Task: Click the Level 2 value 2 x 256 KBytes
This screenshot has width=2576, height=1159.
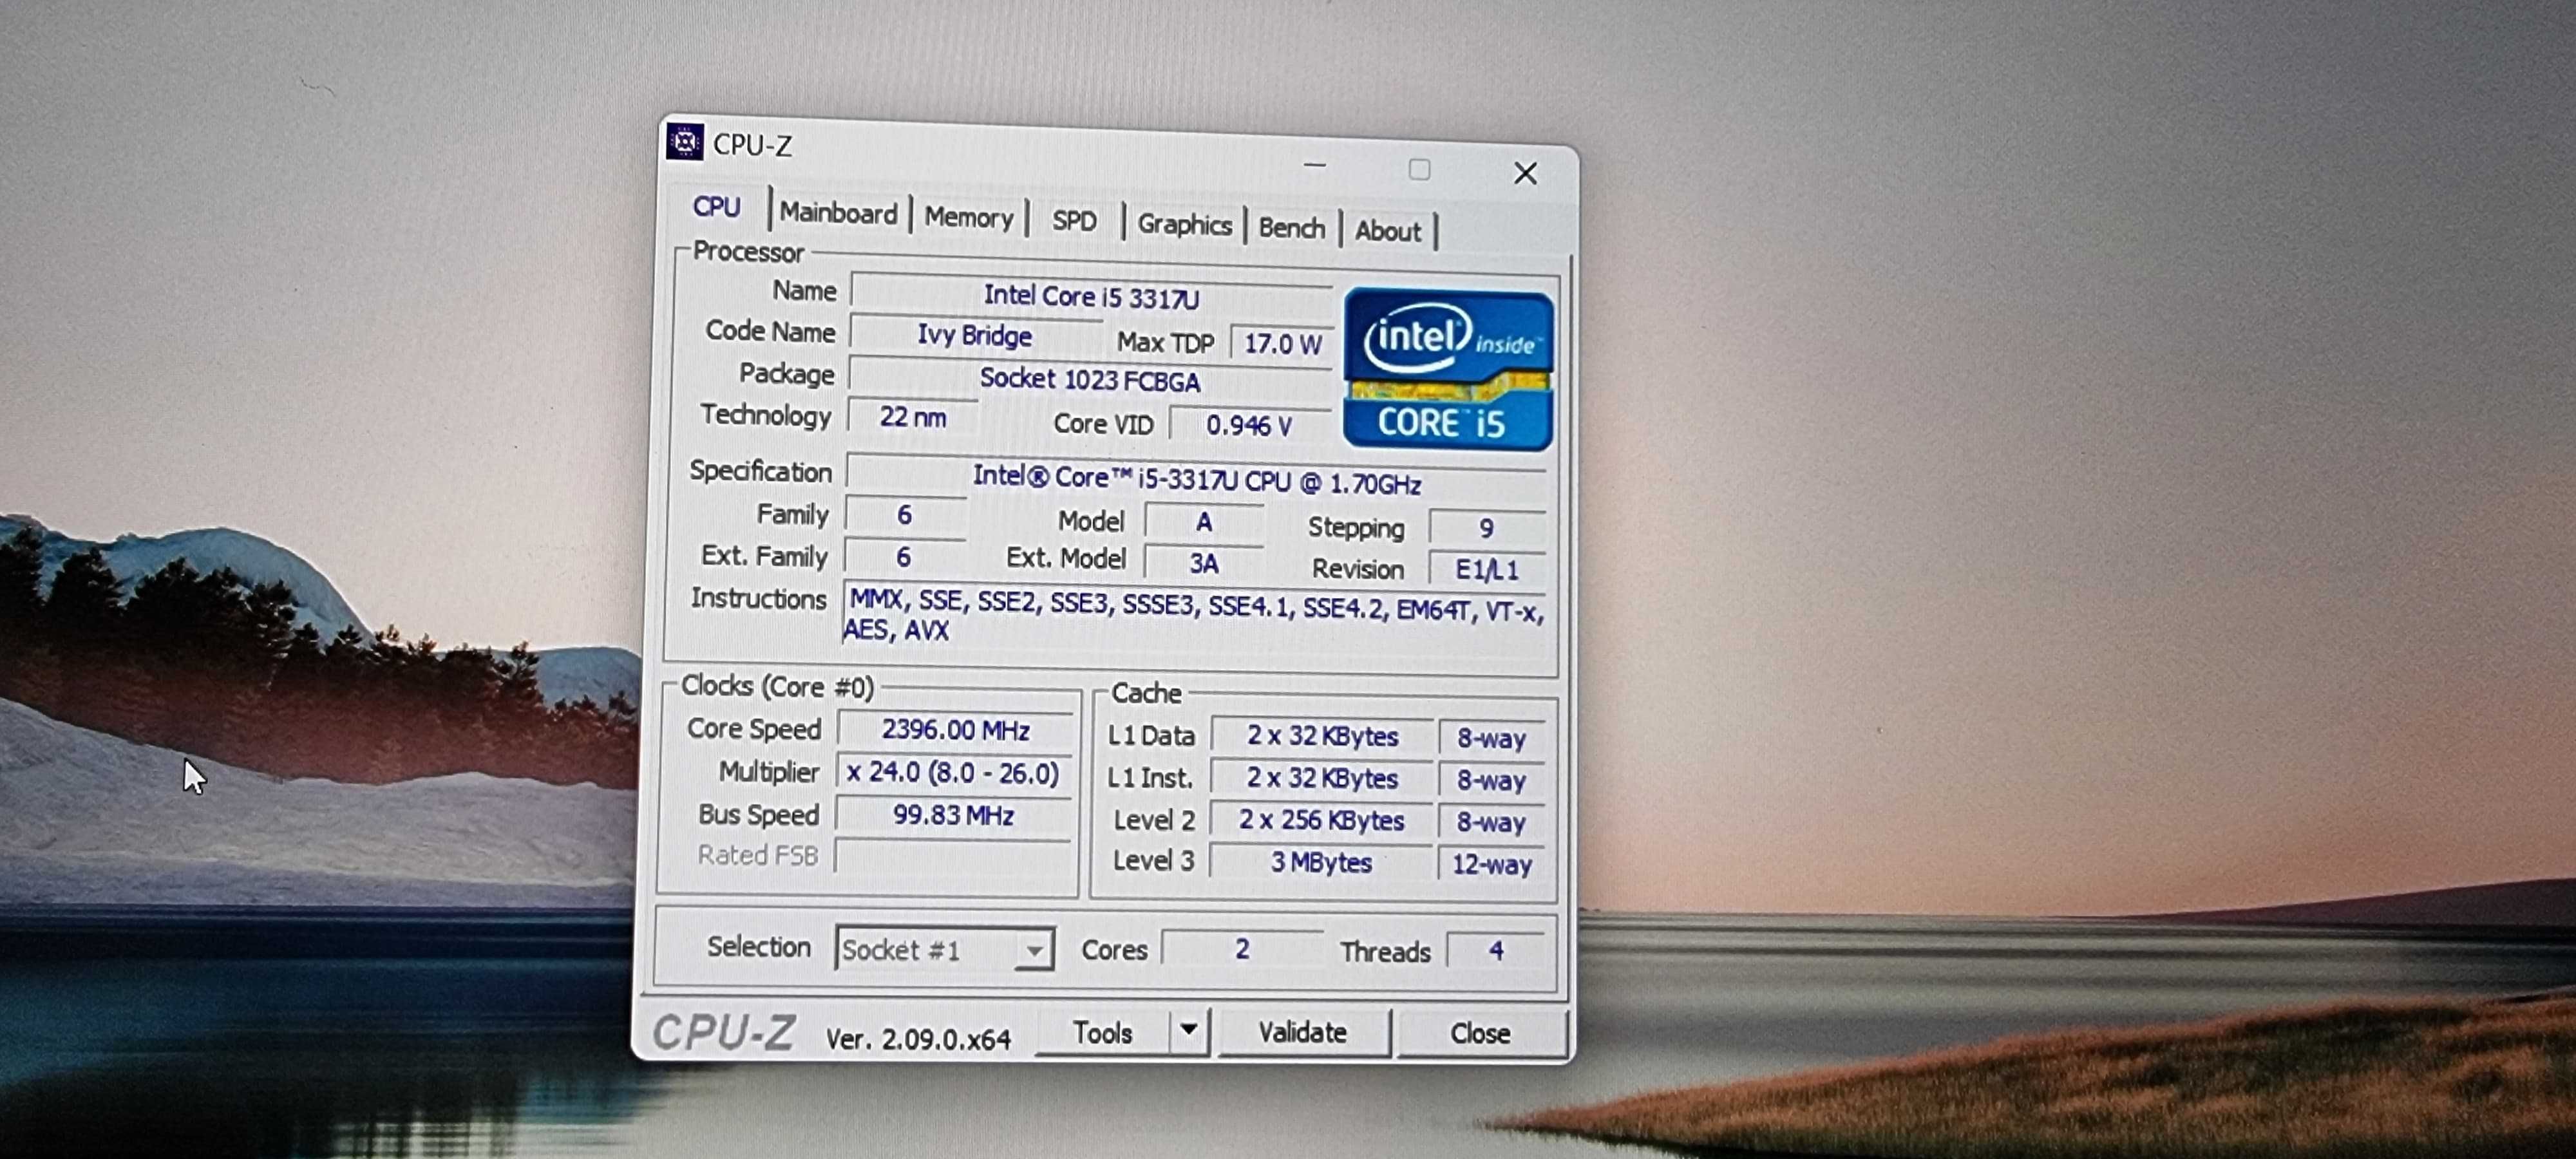Action: coord(1321,820)
